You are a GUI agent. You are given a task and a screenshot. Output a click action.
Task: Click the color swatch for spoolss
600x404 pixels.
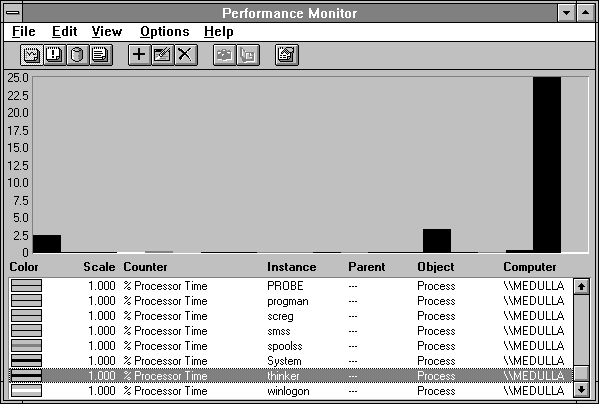26,346
